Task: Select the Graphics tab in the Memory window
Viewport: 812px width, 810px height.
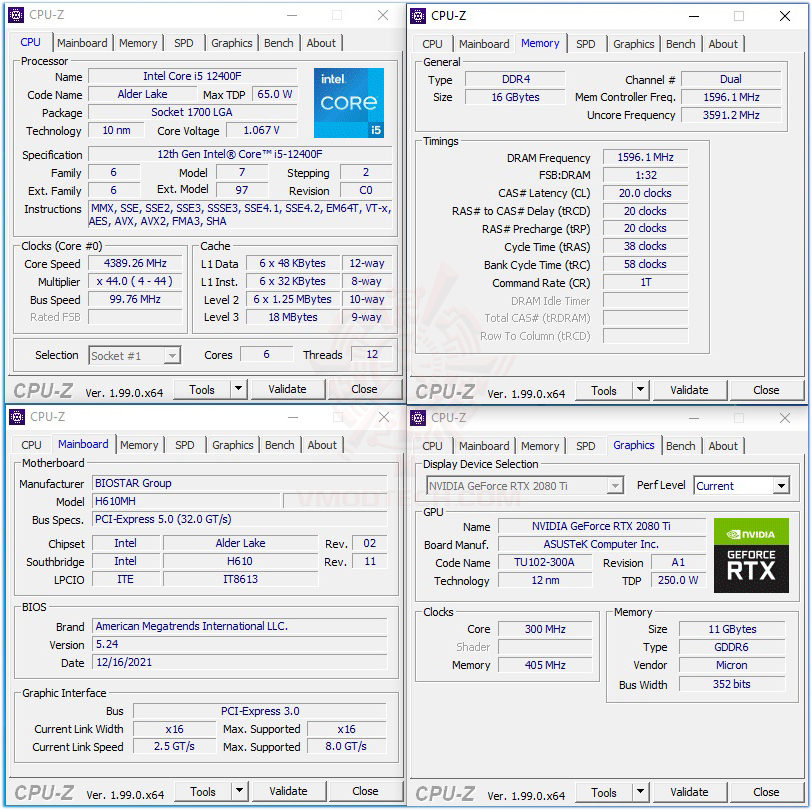Action: coord(633,44)
